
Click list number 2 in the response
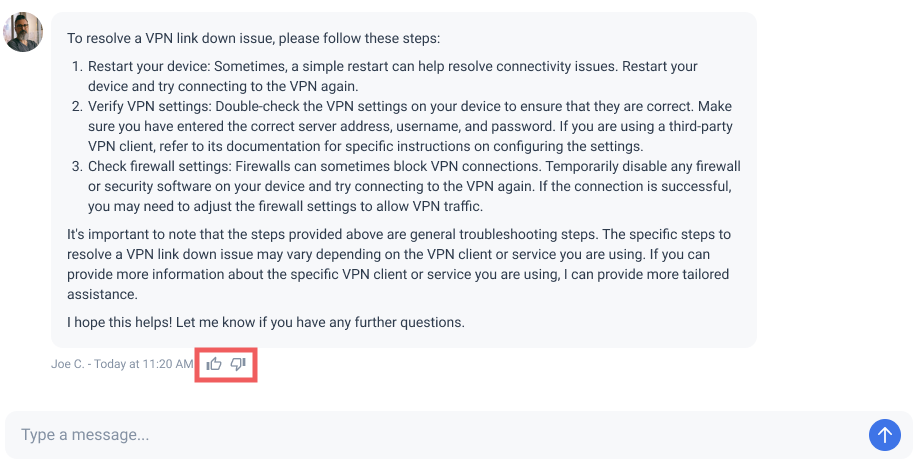coord(78,107)
